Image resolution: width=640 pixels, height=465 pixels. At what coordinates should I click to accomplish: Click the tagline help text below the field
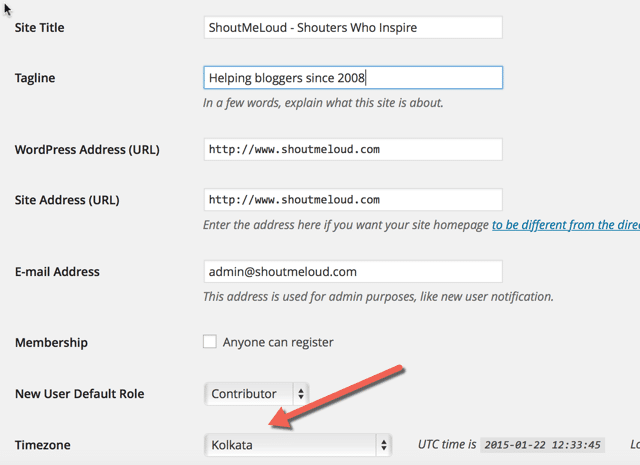pyautogui.click(x=322, y=102)
